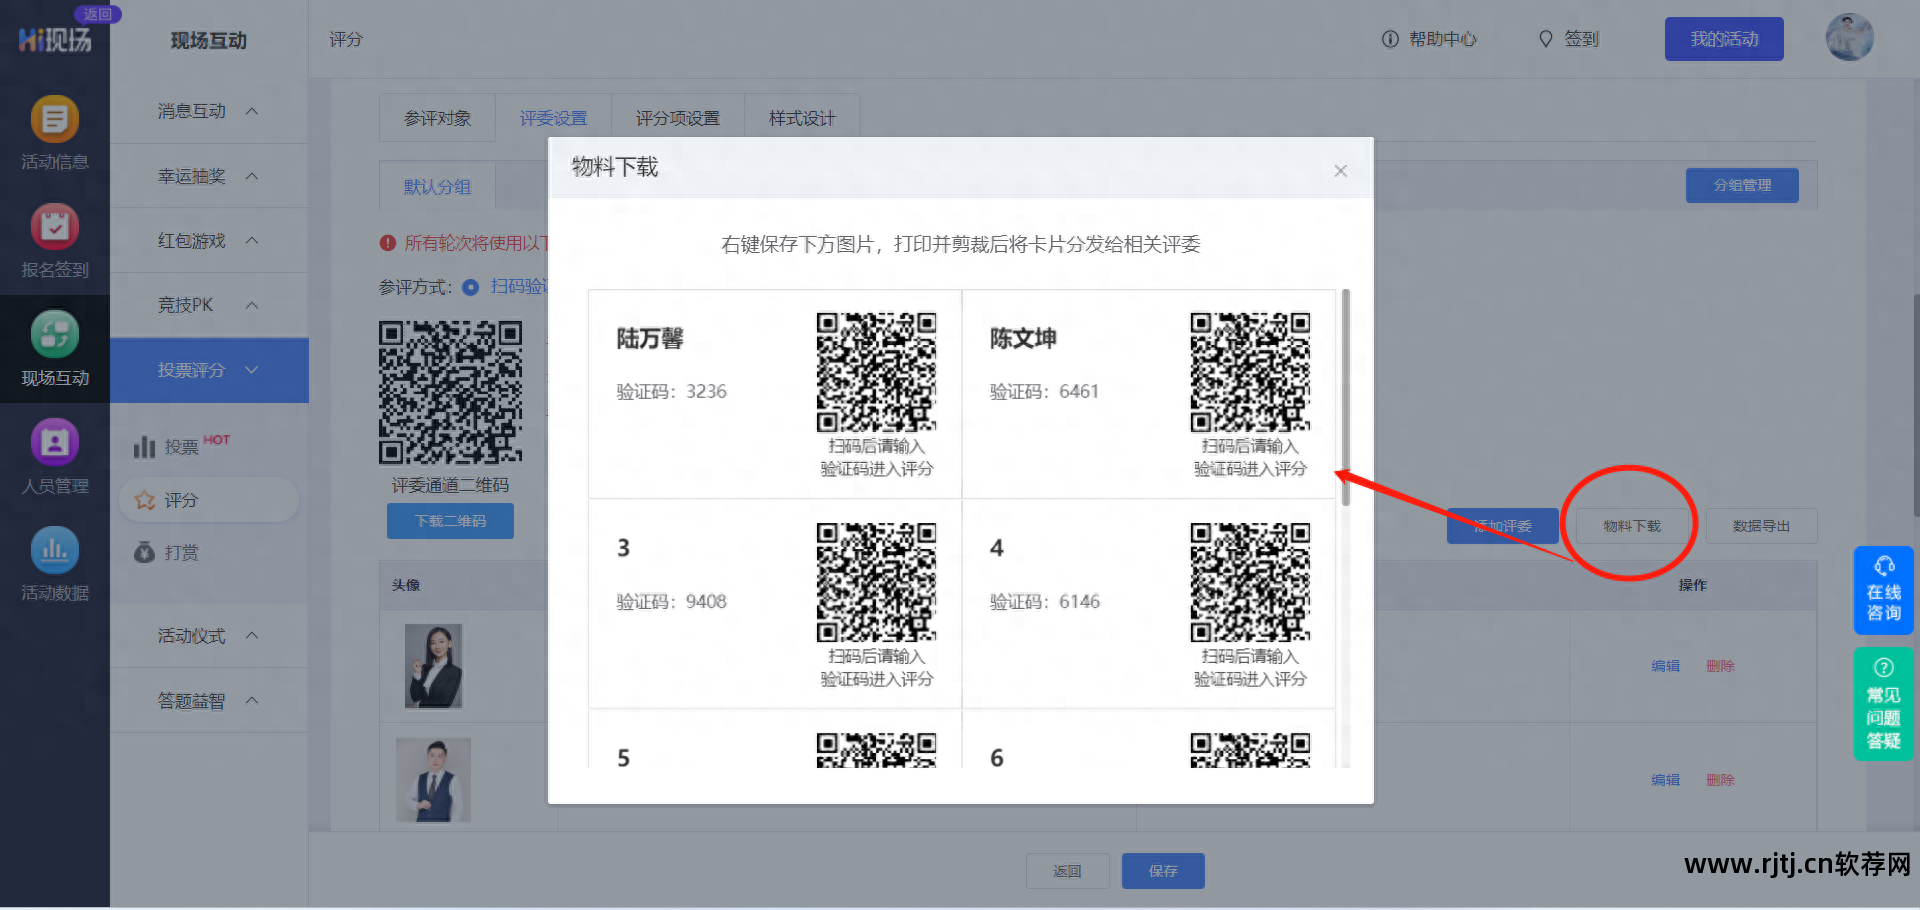The width and height of the screenshot is (1920, 910).
Task: Collapse the 投票评分 submenu
Action: coord(209,370)
